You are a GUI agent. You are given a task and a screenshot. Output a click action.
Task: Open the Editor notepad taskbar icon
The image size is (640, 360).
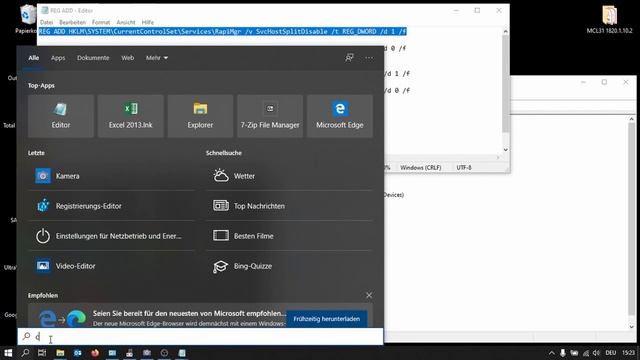coord(182,353)
